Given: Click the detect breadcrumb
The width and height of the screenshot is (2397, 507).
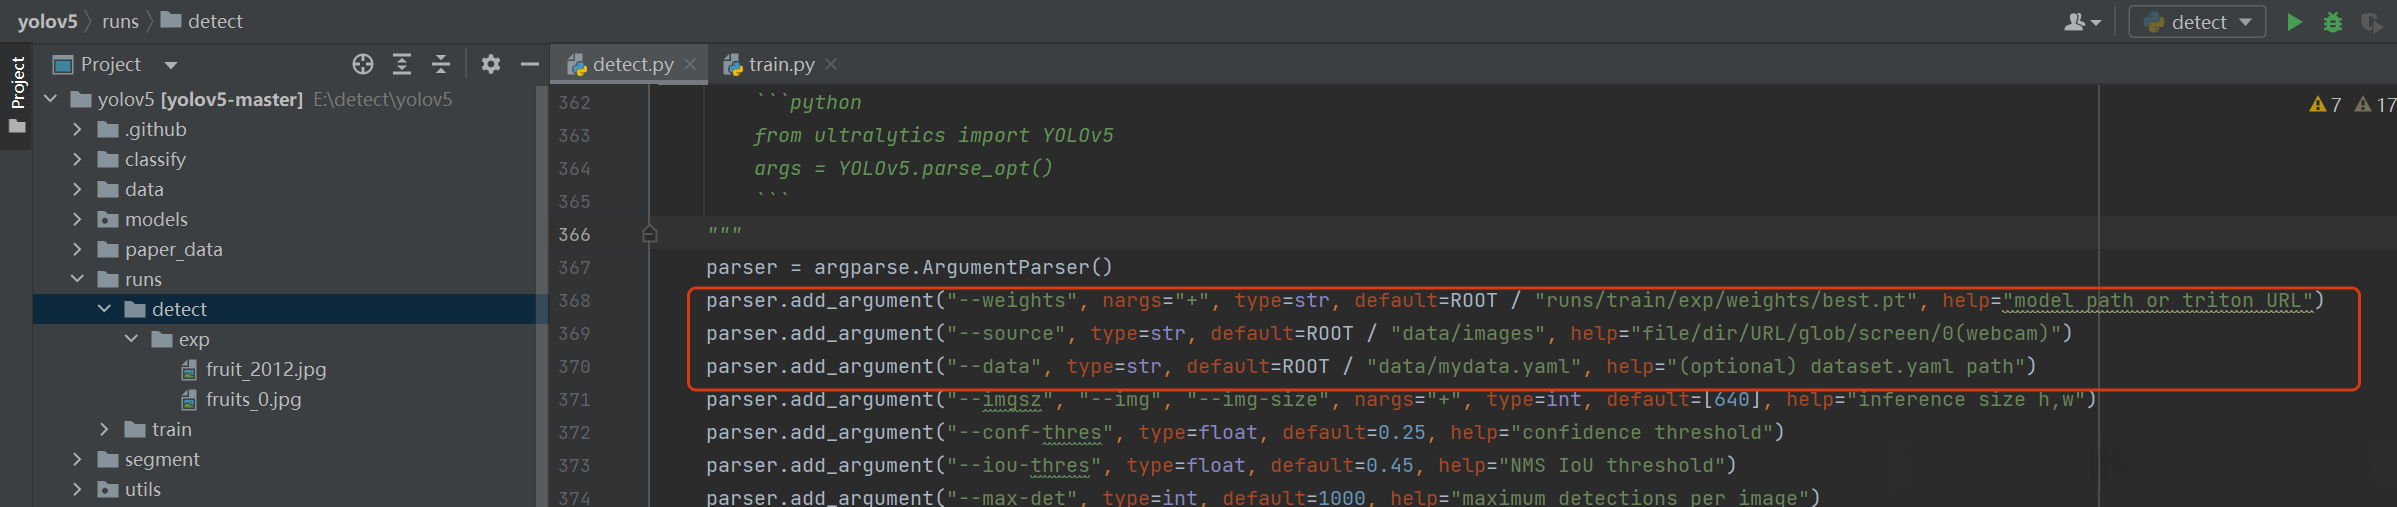Looking at the screenshot, I should click(202, 21).
